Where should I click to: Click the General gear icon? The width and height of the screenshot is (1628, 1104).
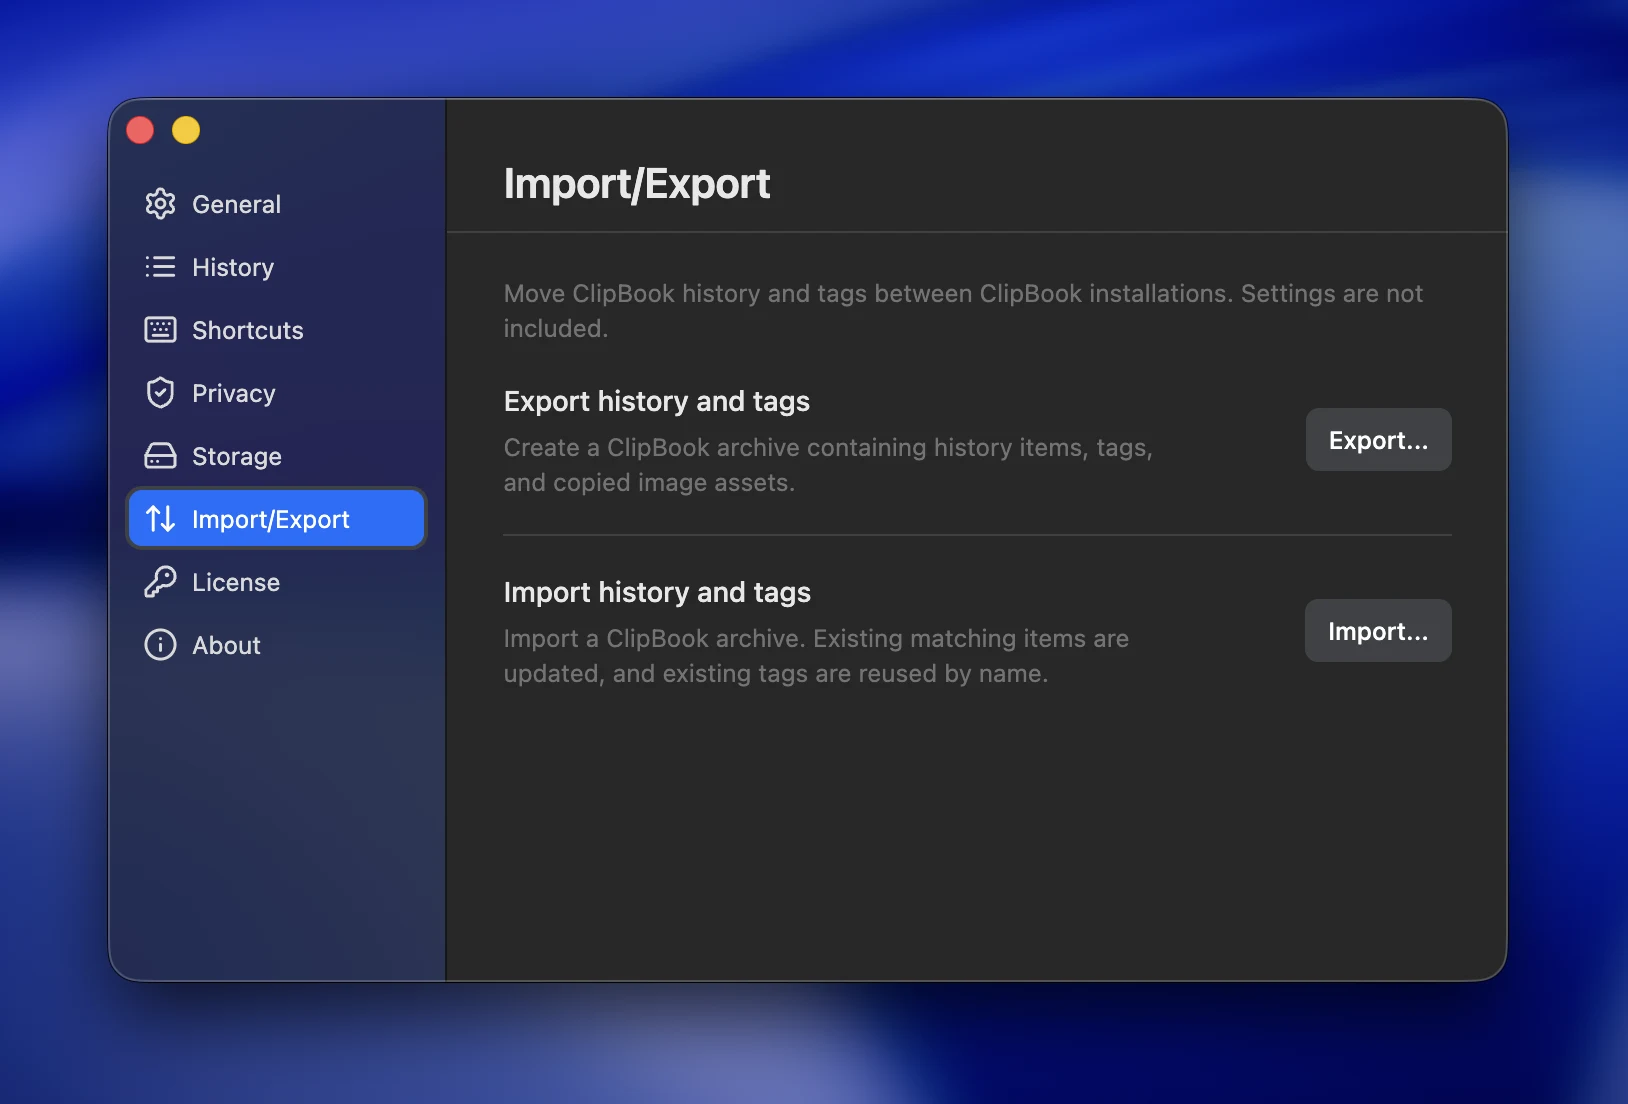click(x=160, y=204)
